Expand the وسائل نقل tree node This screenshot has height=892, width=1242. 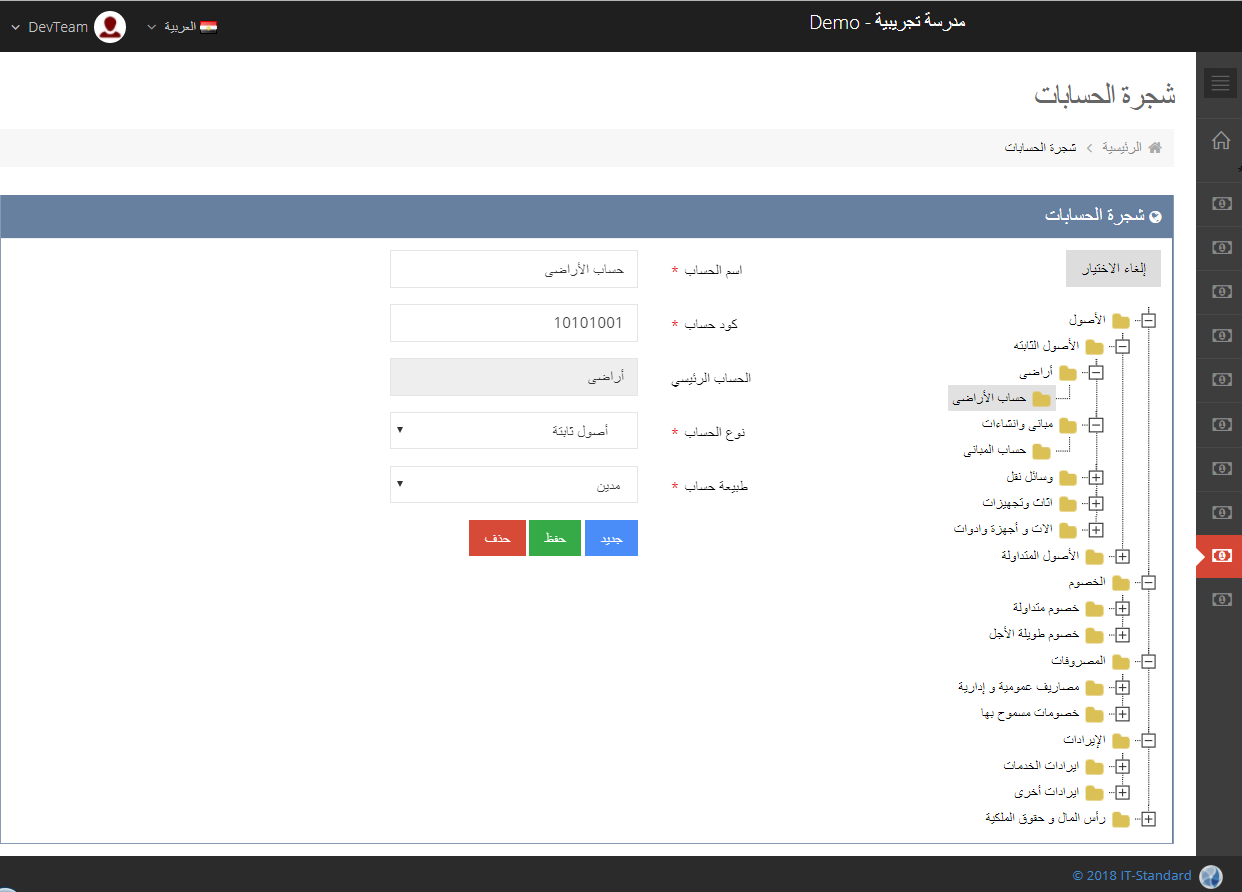[1096, 478]
